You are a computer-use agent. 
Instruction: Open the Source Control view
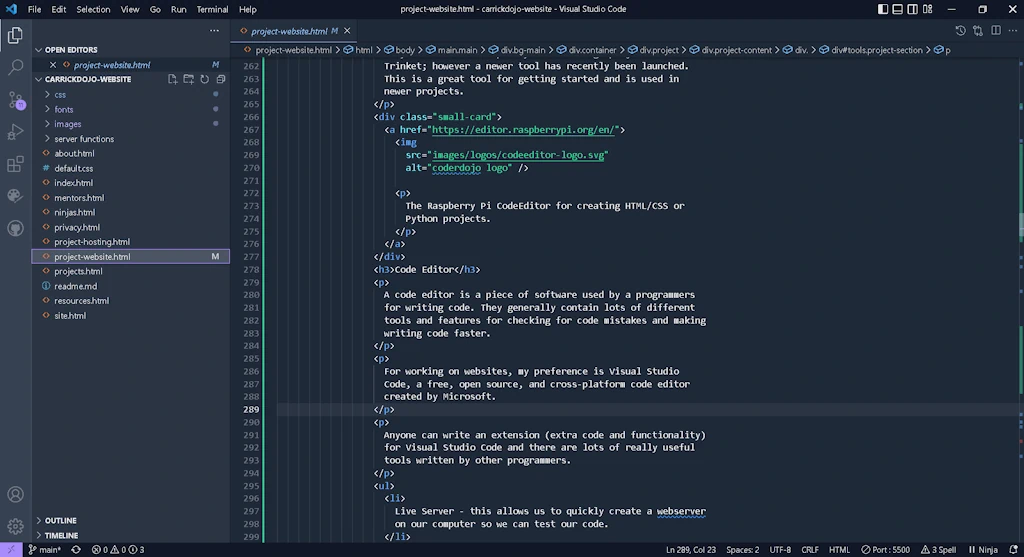(15, 100)
